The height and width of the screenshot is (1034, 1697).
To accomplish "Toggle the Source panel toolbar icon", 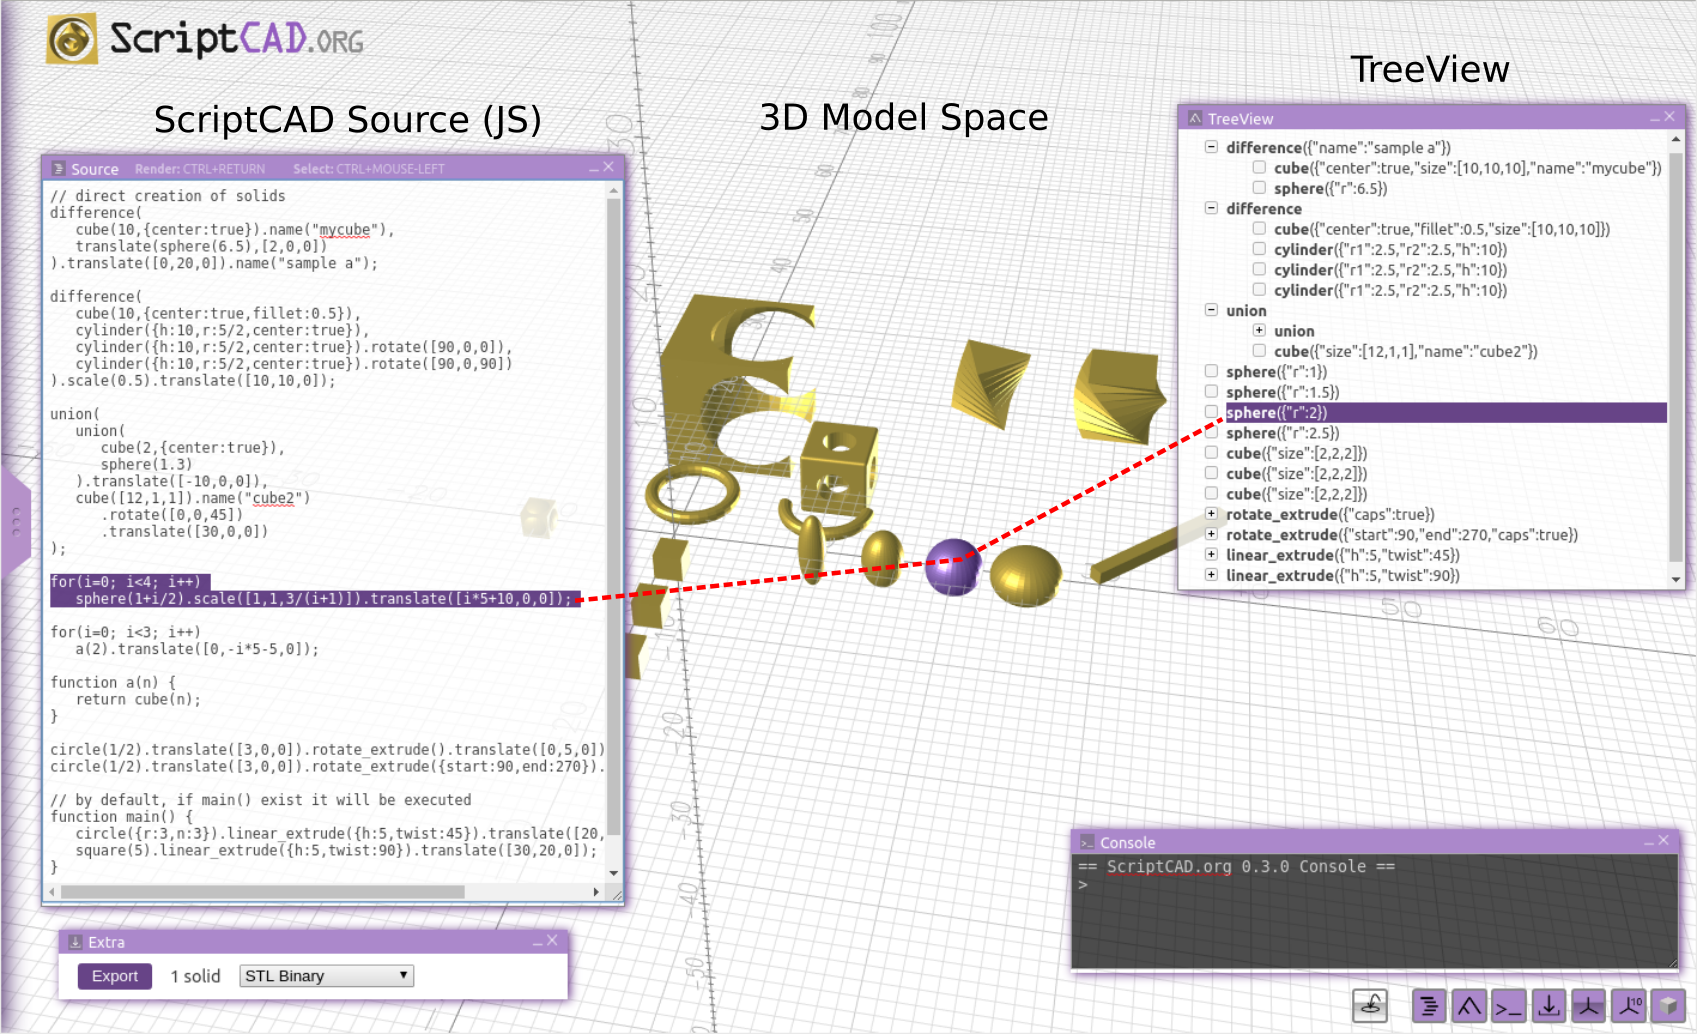I will click(1429, 1006).
